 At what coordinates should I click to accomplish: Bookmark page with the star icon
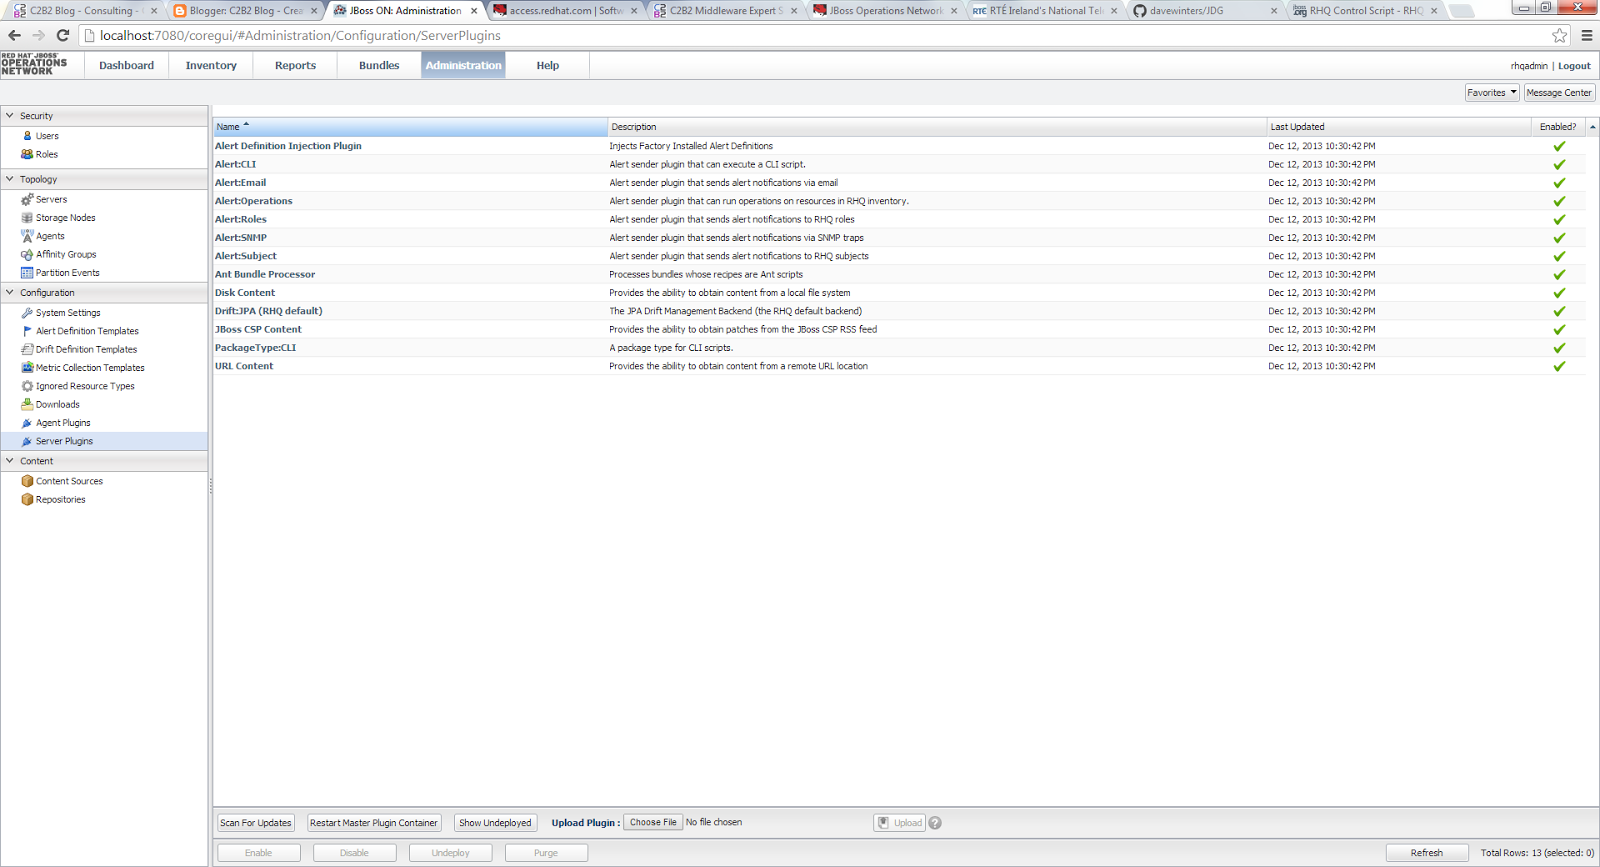[1559, 35]
